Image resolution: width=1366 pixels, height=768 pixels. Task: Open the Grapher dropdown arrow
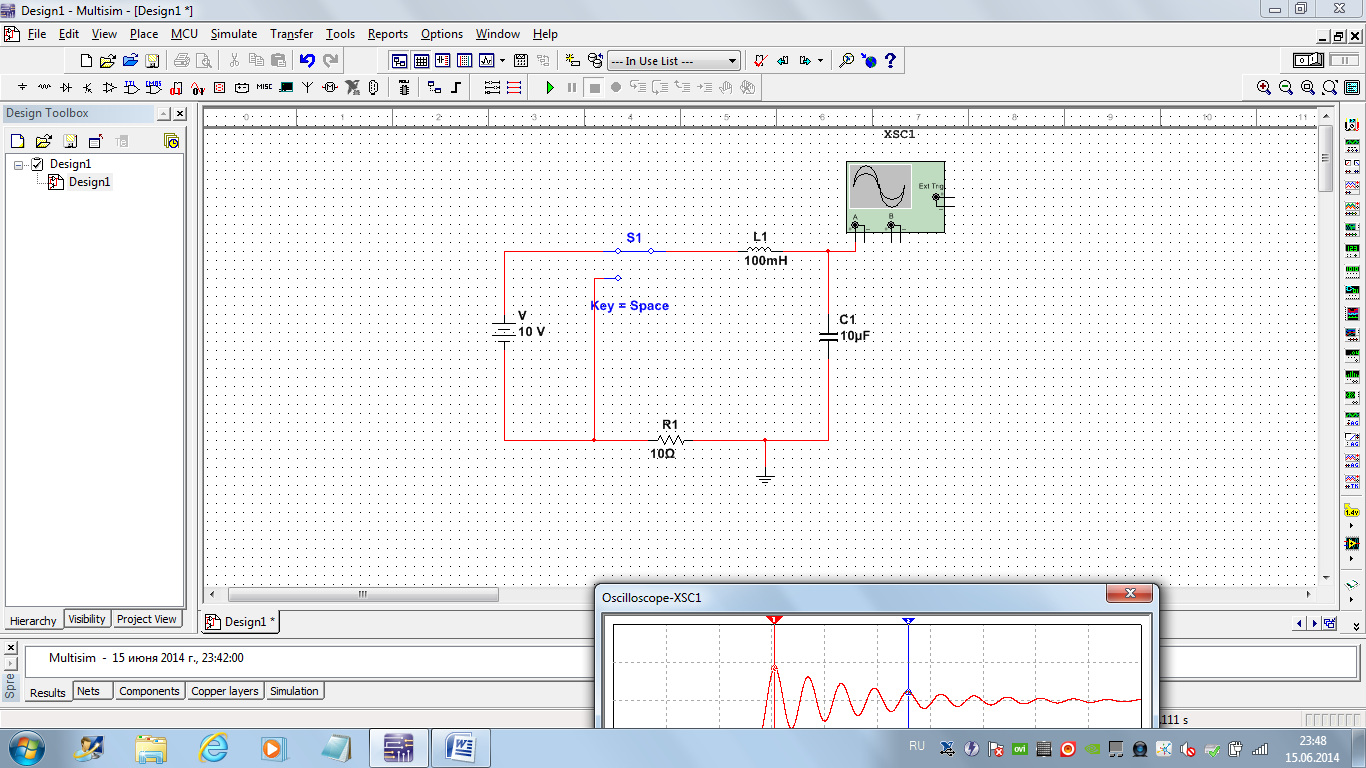click(x=502, y=61)
